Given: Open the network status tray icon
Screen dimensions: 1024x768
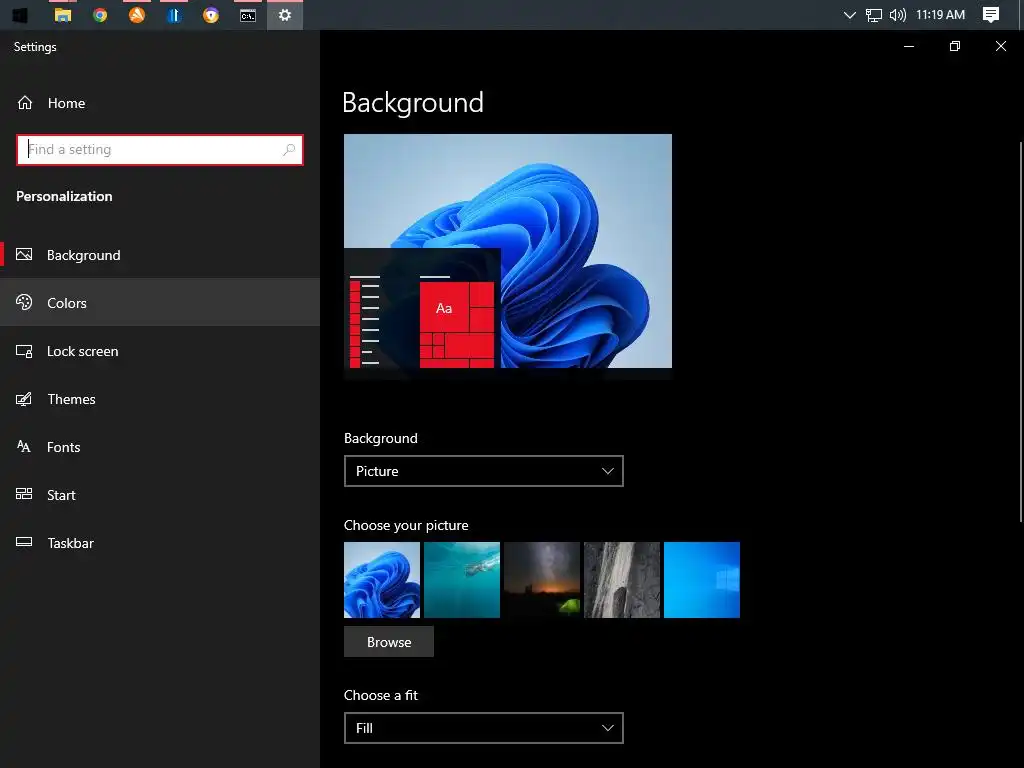Looking at the screenshot, I should [873, 15].
